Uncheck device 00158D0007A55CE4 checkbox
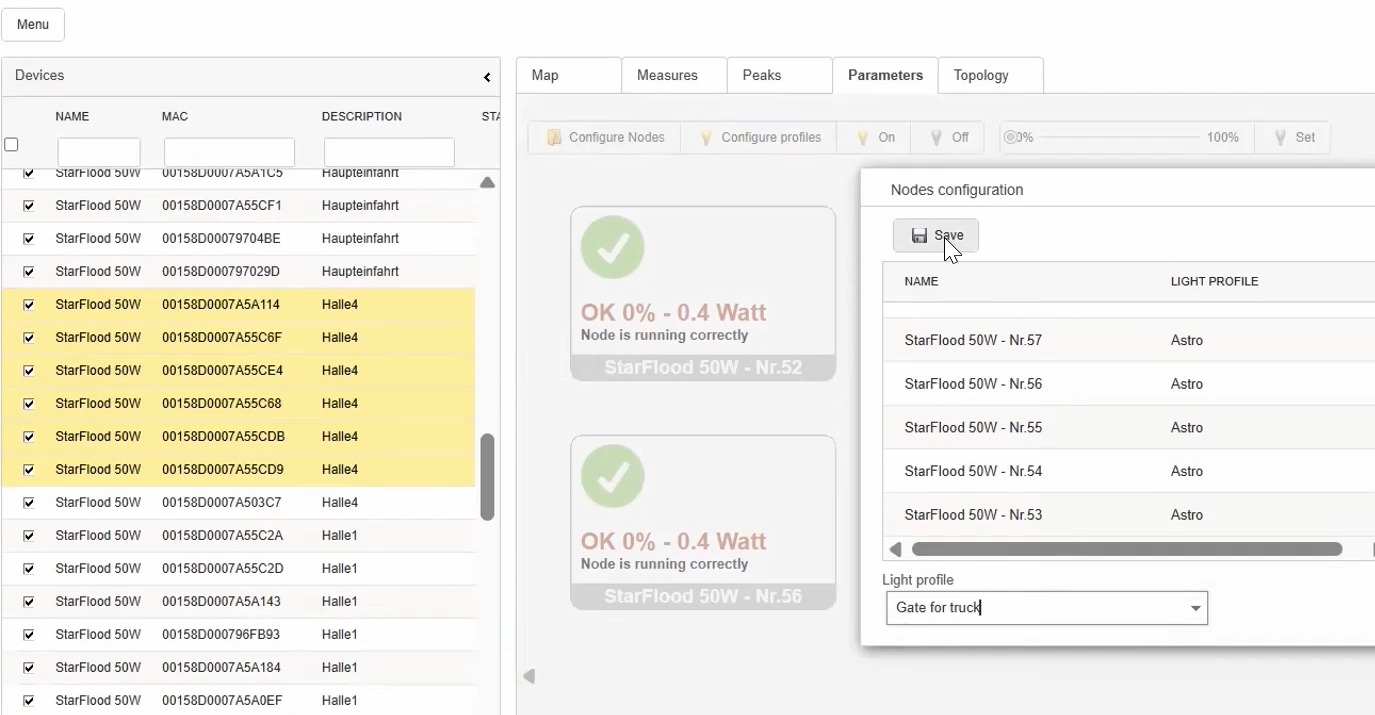Image resolution: width=1375 pixels, height=715 pixels. pos(28,371)
